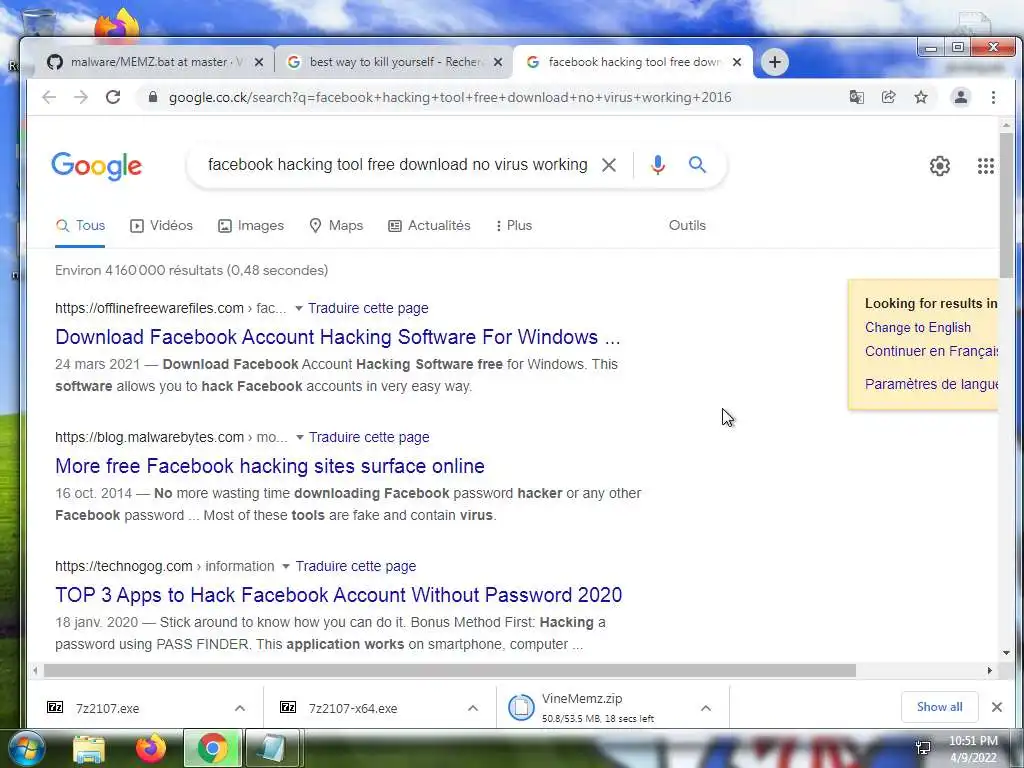Screen dimensions: 1024x768
Task: Clear the search box with the X icon
Action: click(609, 165)
